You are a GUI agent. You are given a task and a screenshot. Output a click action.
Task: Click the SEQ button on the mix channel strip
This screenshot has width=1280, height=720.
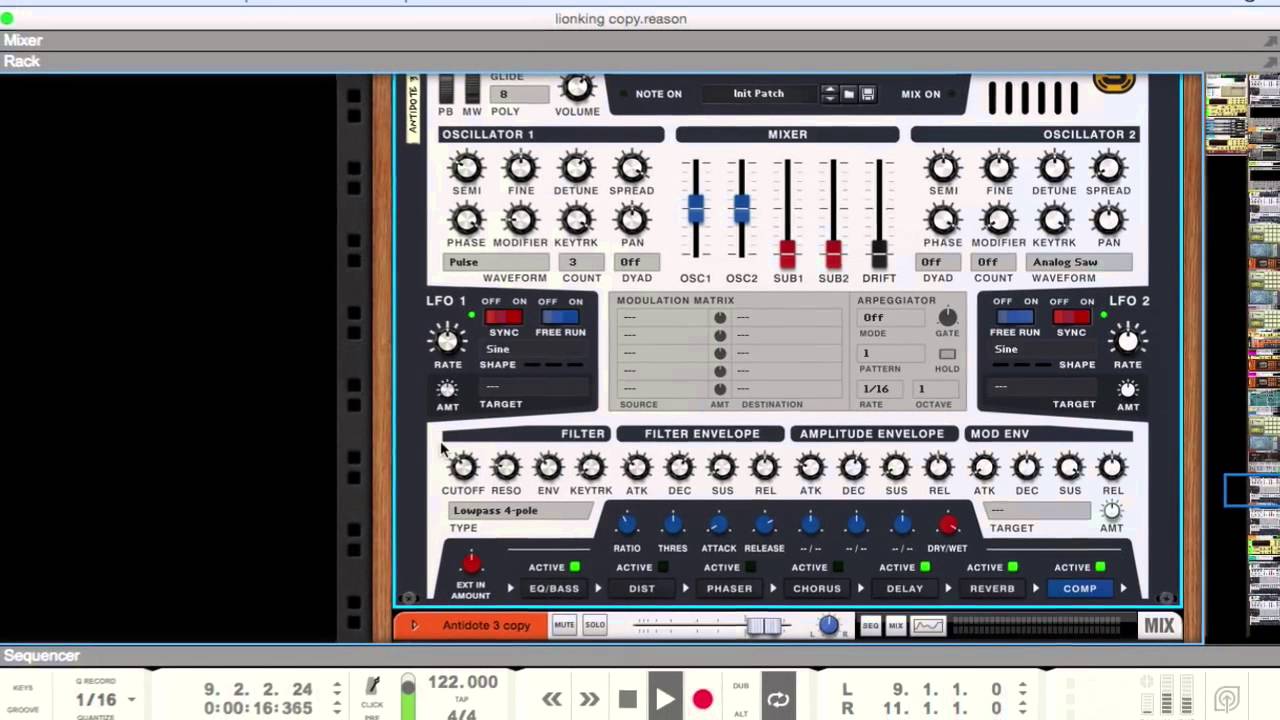pyautogui.click(x=871, y=626)
